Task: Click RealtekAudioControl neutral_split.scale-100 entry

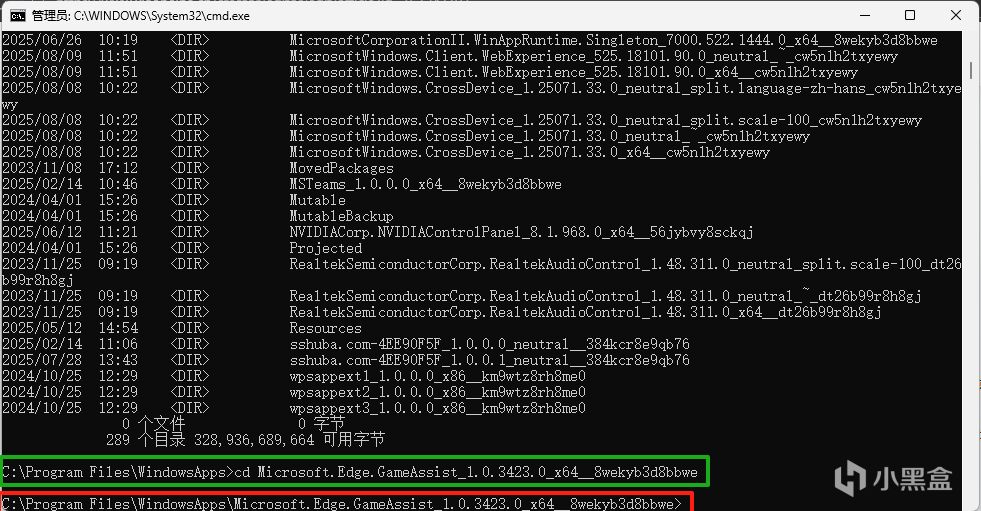Action: click(625, 265)
